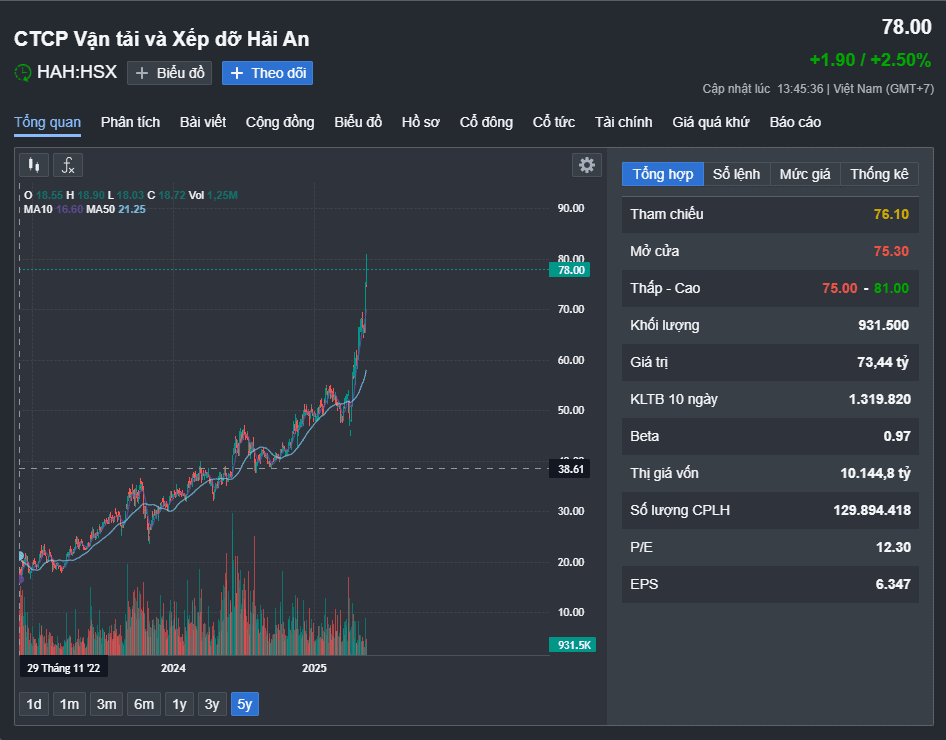Set chart range to 3y
This screenshot has width=946, height=740.
pos(212,704)
